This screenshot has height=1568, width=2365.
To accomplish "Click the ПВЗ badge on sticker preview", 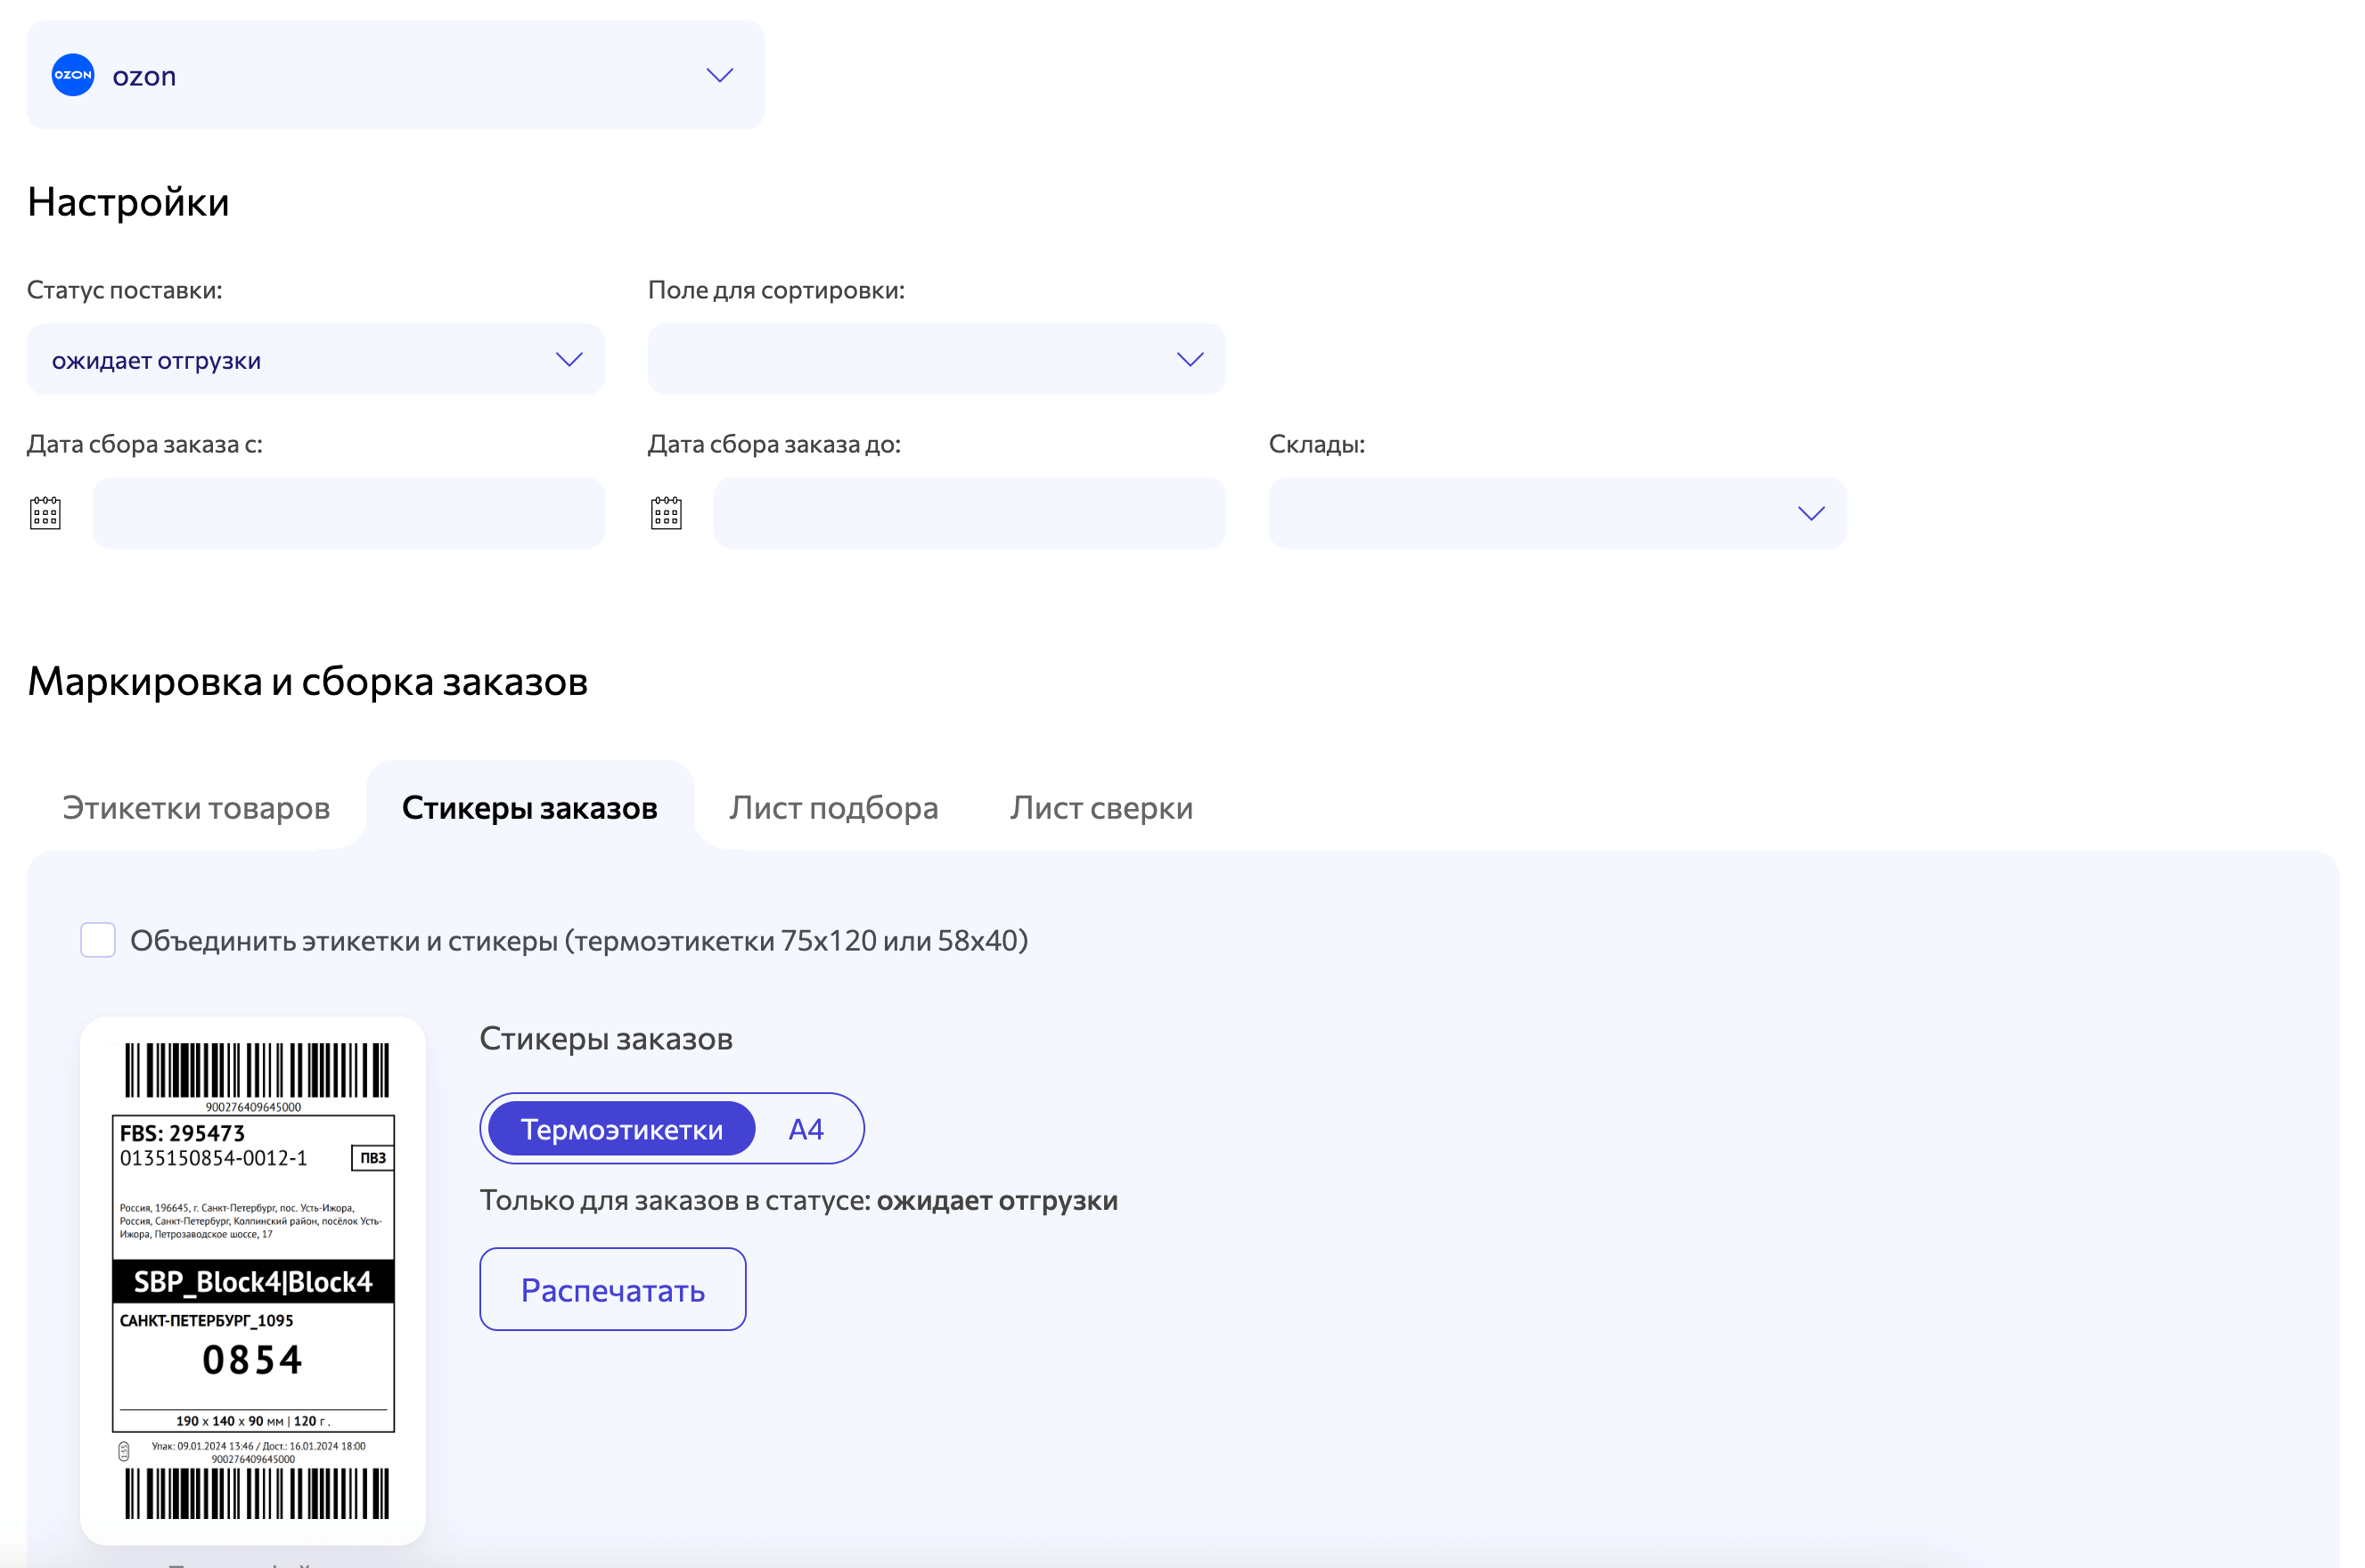I will 373,1158.
